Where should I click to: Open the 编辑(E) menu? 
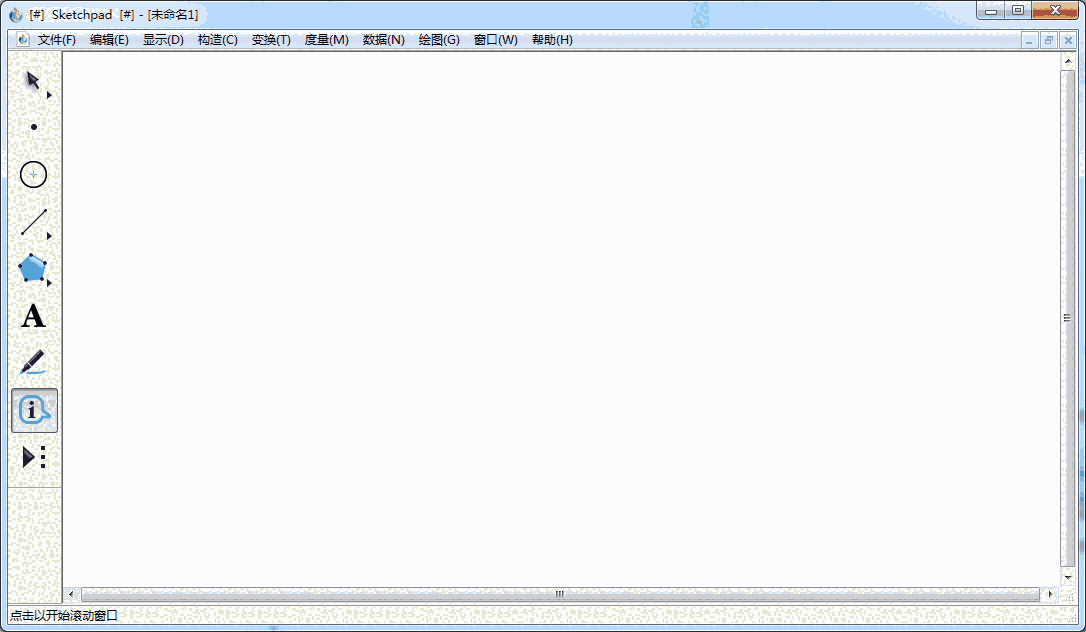click(x=109, y=40)
